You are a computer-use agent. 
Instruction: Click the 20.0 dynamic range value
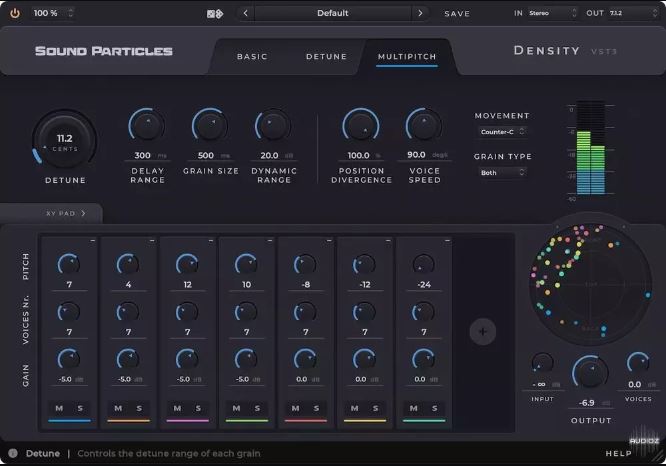click(x=269, y=155)
